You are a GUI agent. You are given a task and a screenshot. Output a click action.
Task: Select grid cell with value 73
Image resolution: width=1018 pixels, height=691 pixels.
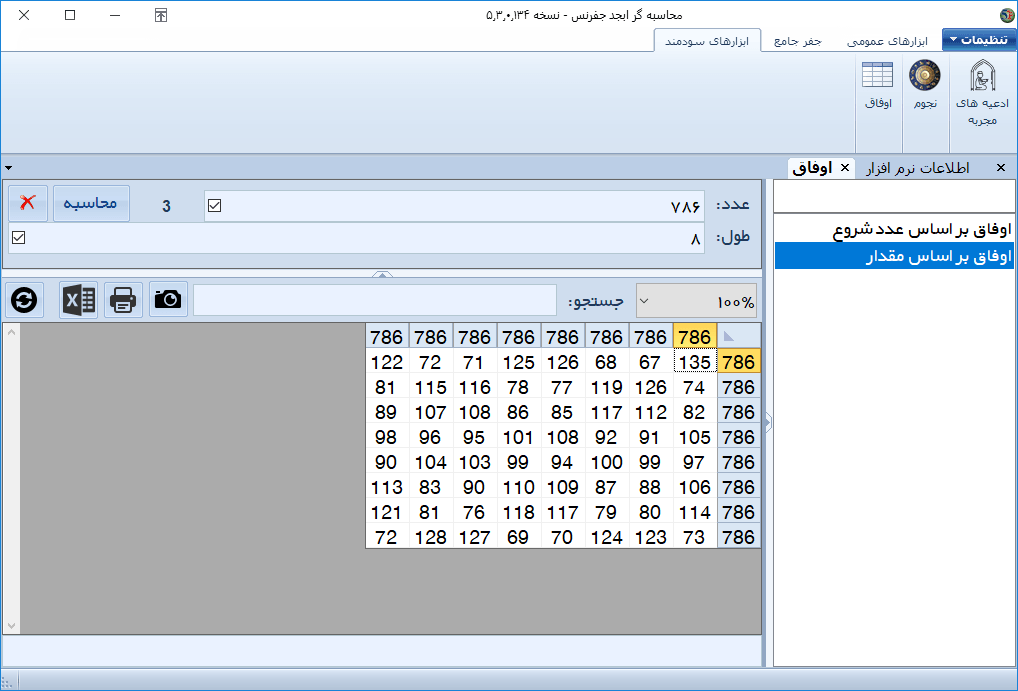[x=695, y=537]
